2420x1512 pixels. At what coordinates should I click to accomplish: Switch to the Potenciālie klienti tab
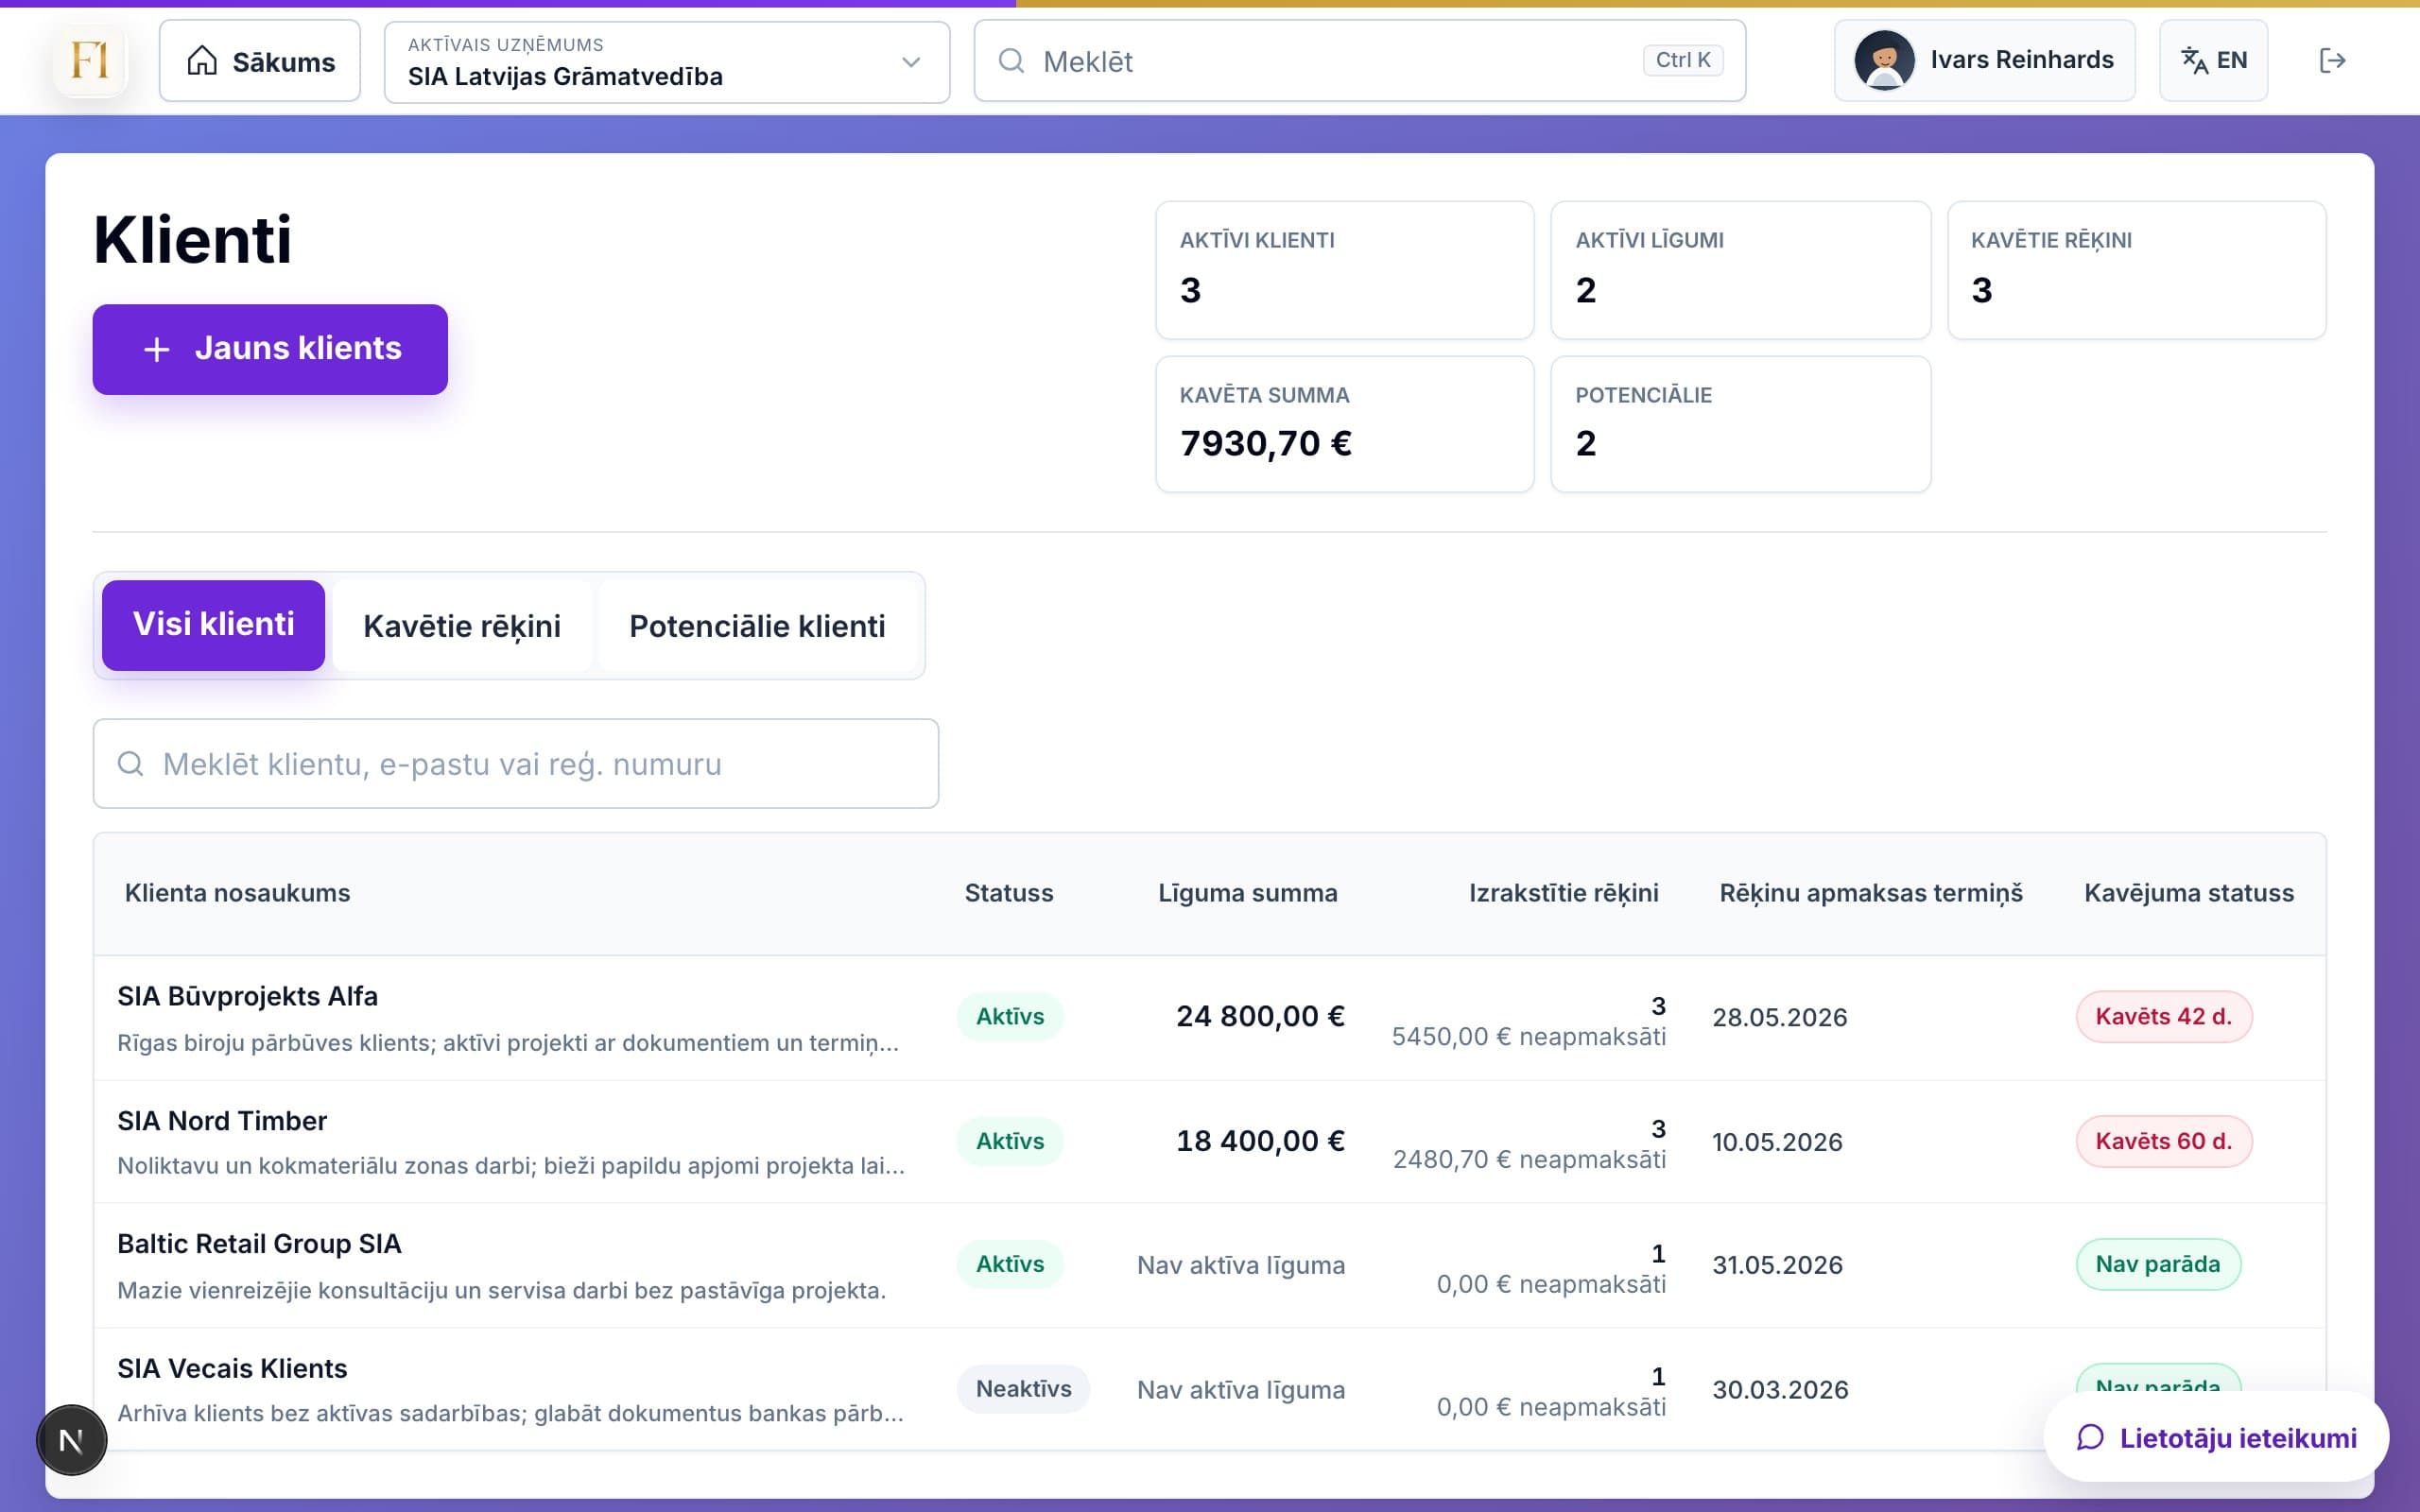[757, 626]
